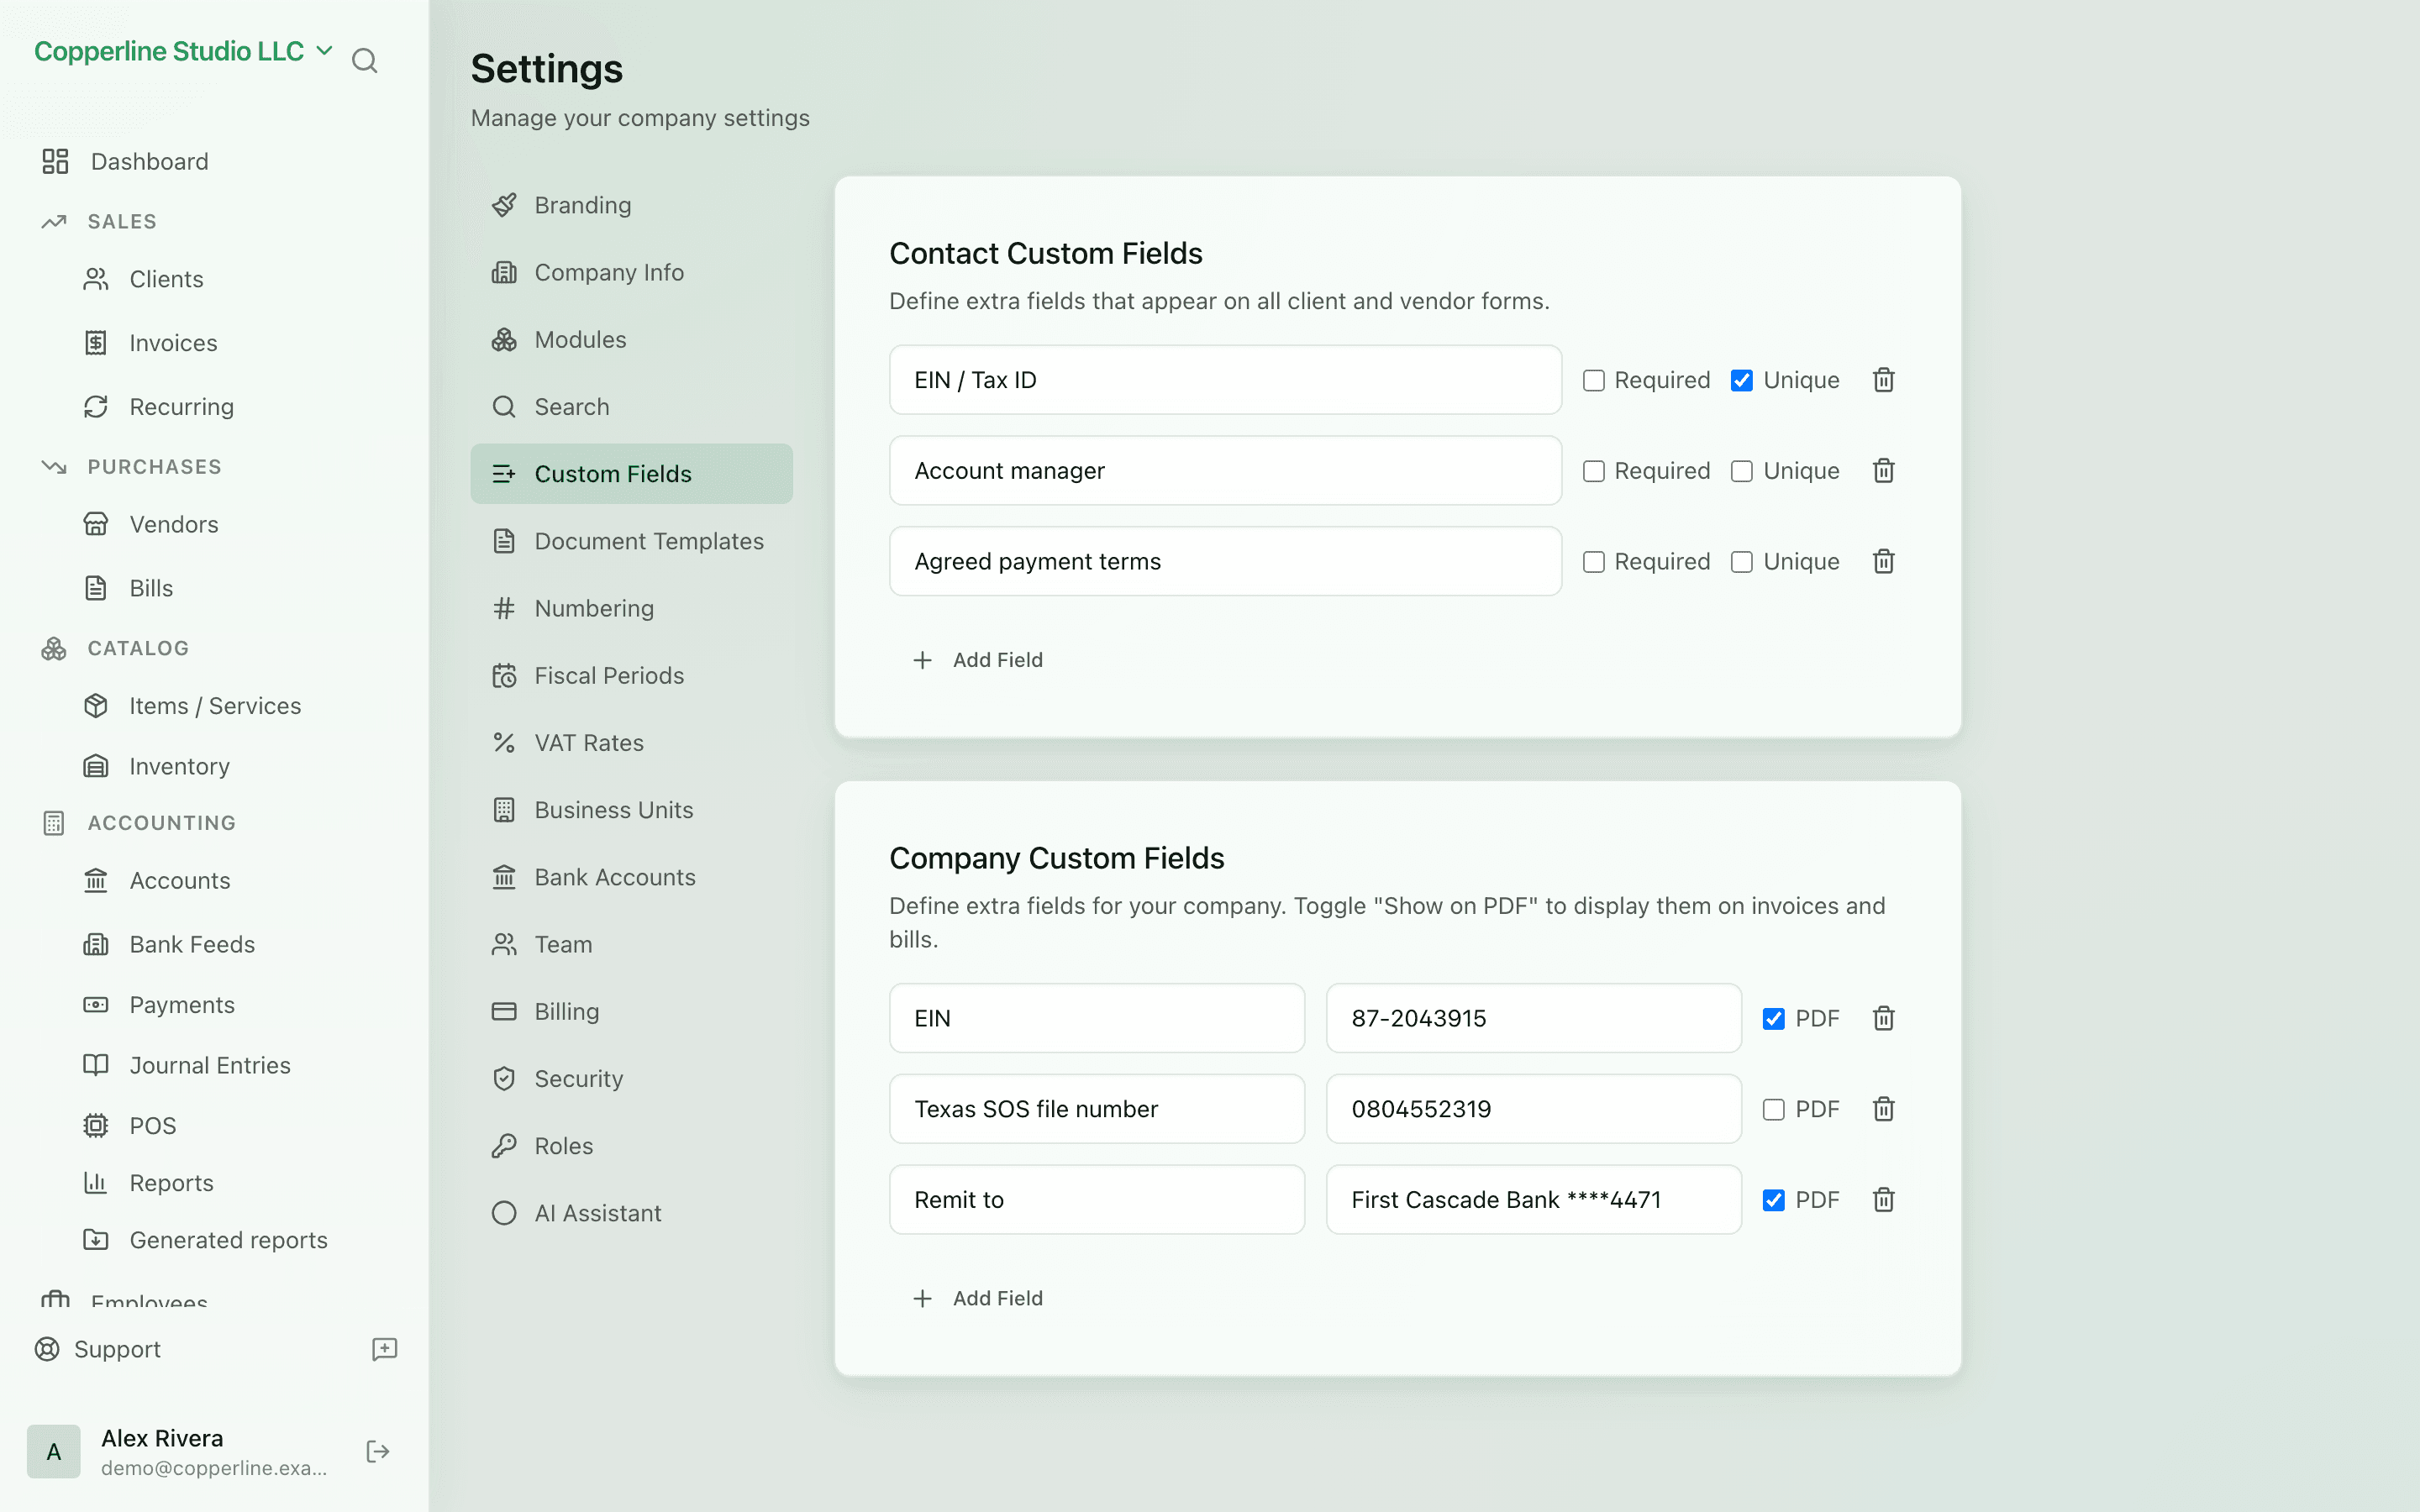Screen dimensions: 2420x1512
Task: Tick Unique for Agreed payment terms
Action: point(1741,562)
